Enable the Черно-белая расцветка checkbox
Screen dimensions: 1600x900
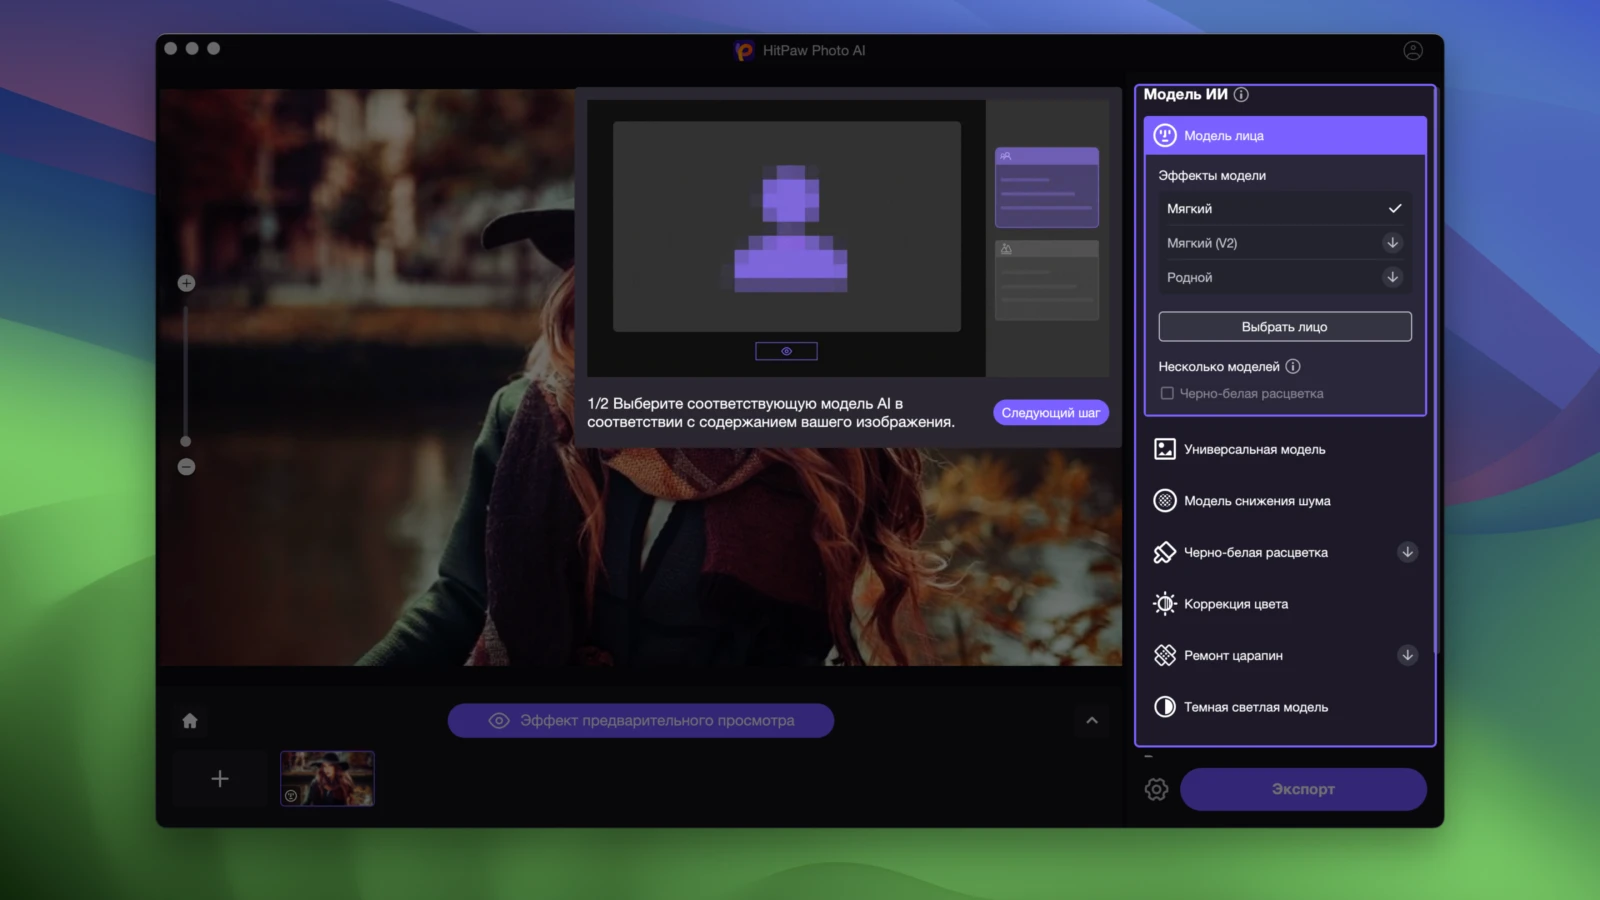(1167, 394)
